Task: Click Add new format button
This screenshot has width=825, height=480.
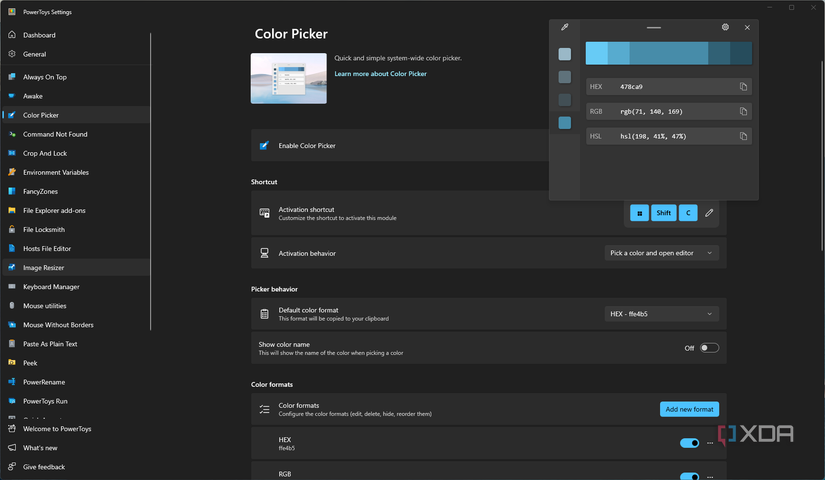Action: coord(689,409)
